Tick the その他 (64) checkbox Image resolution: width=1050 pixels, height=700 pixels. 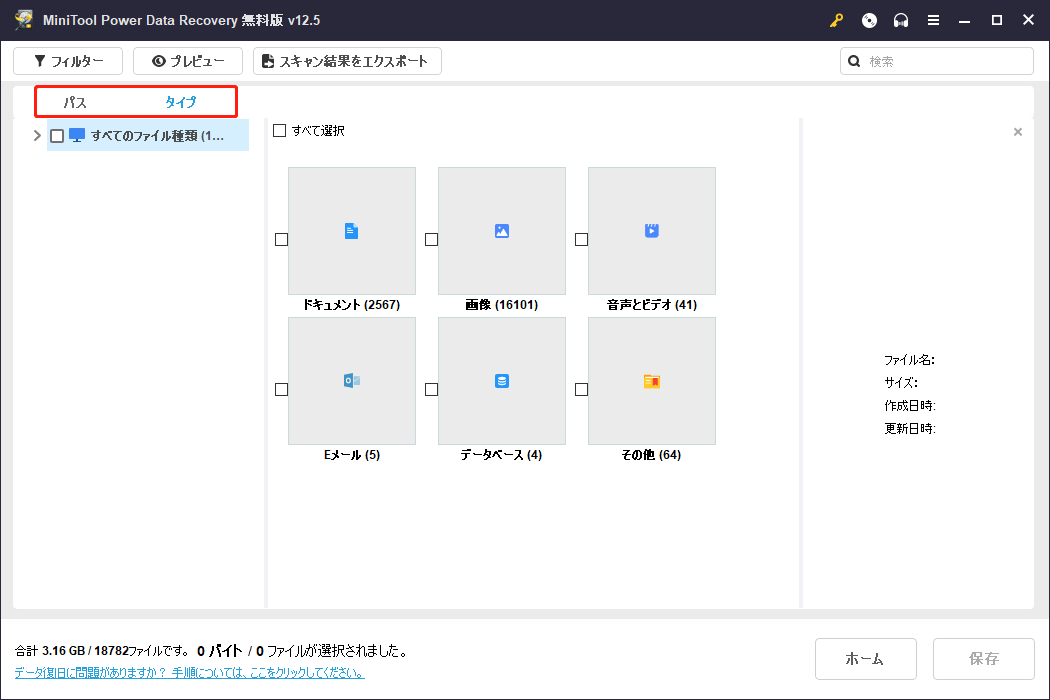(581, 390)
